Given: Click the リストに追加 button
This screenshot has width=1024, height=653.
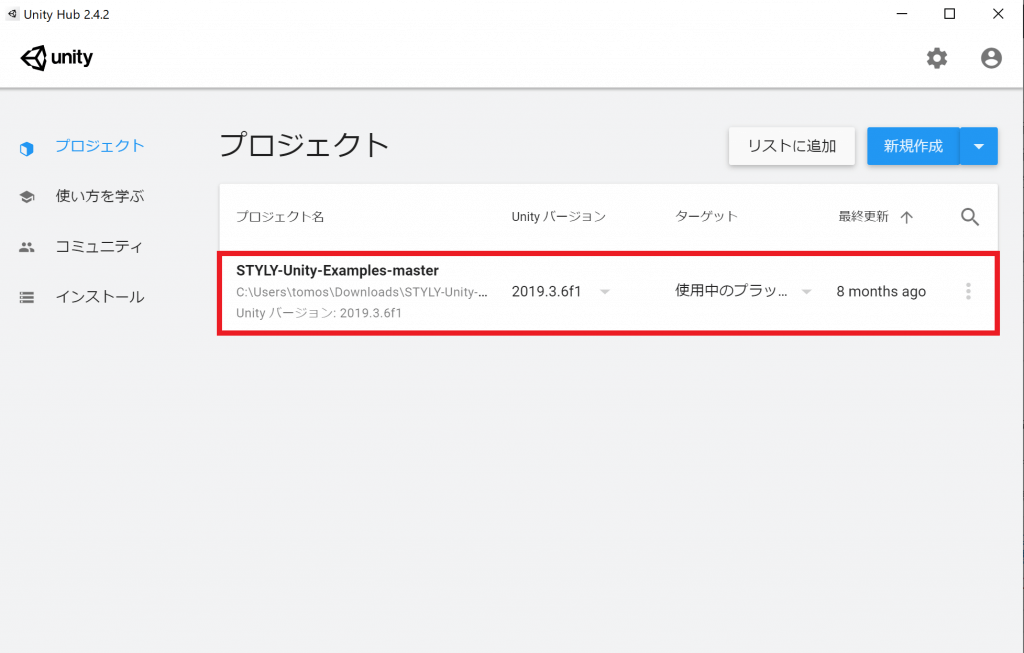Looking at the screenshot, I should 791,146.
